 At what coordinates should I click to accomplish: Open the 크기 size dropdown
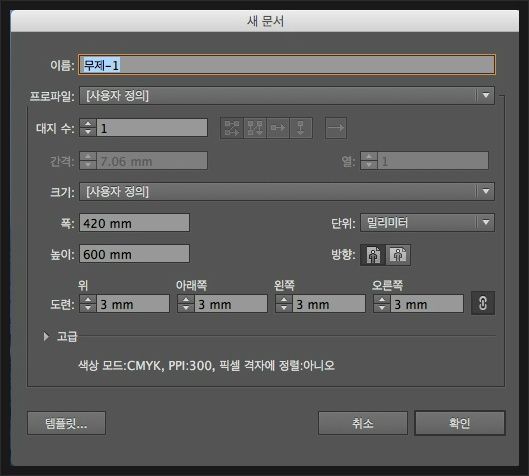[287, 192]
